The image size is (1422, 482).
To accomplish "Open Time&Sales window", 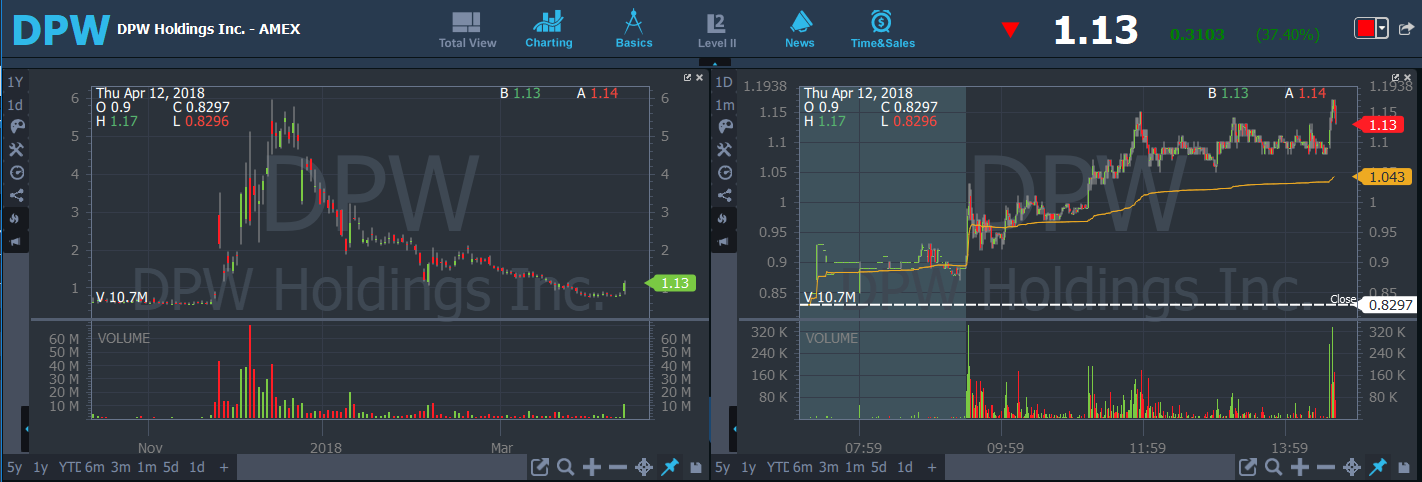I will click(882, 30).
